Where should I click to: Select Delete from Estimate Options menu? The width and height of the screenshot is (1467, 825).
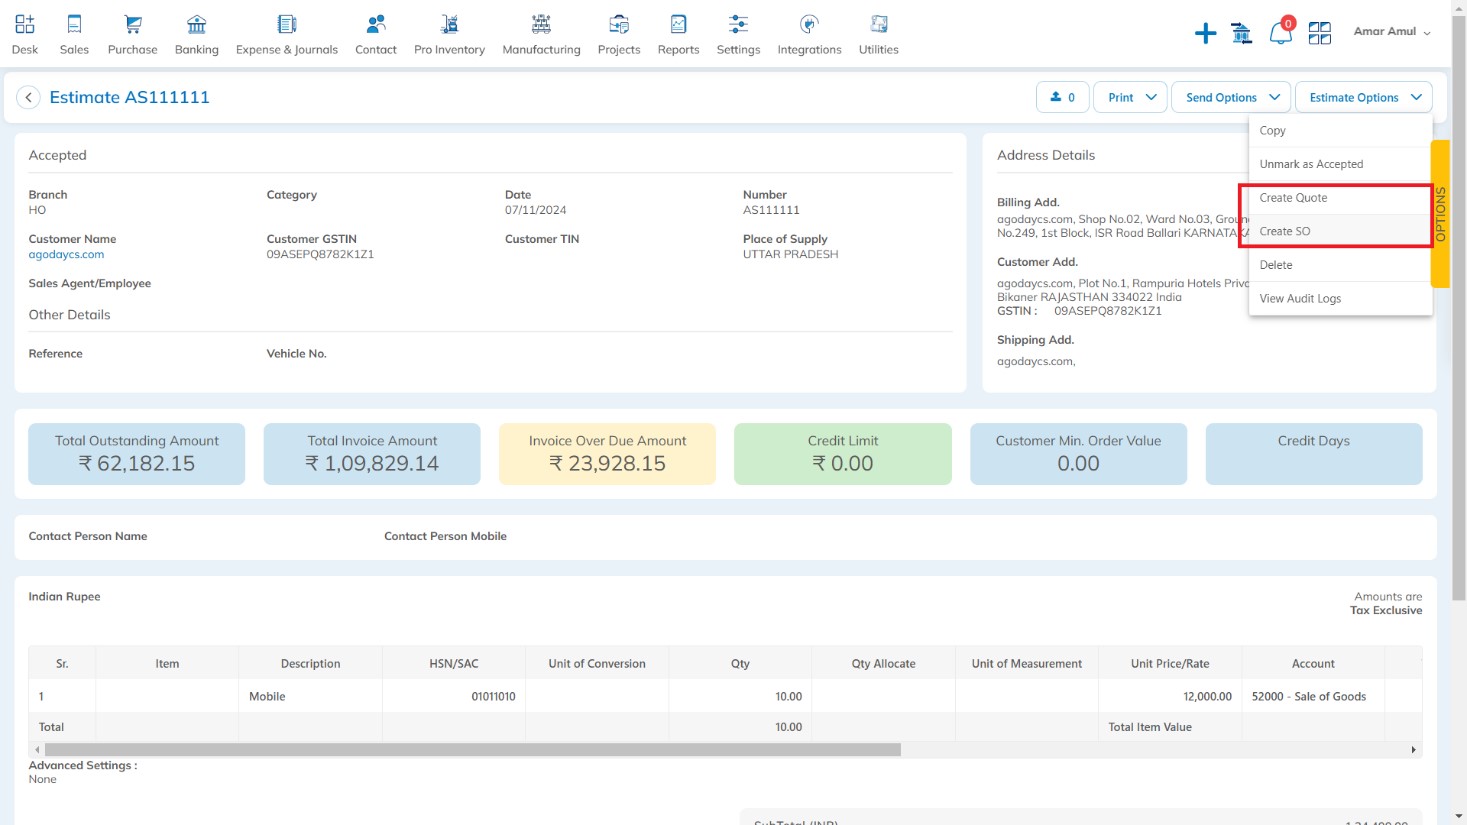click(1340, 265)
